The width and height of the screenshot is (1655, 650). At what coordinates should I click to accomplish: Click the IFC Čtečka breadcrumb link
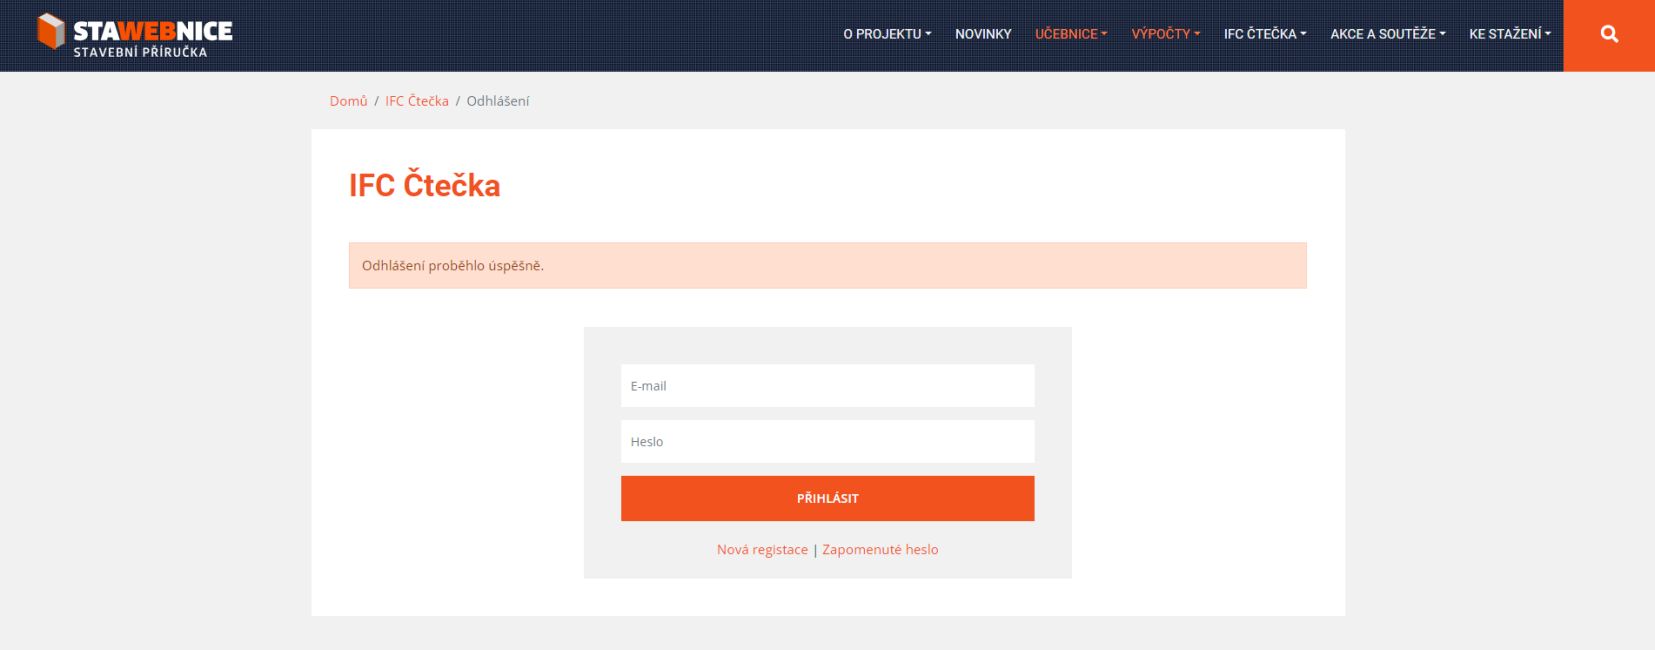pos(417,101)
